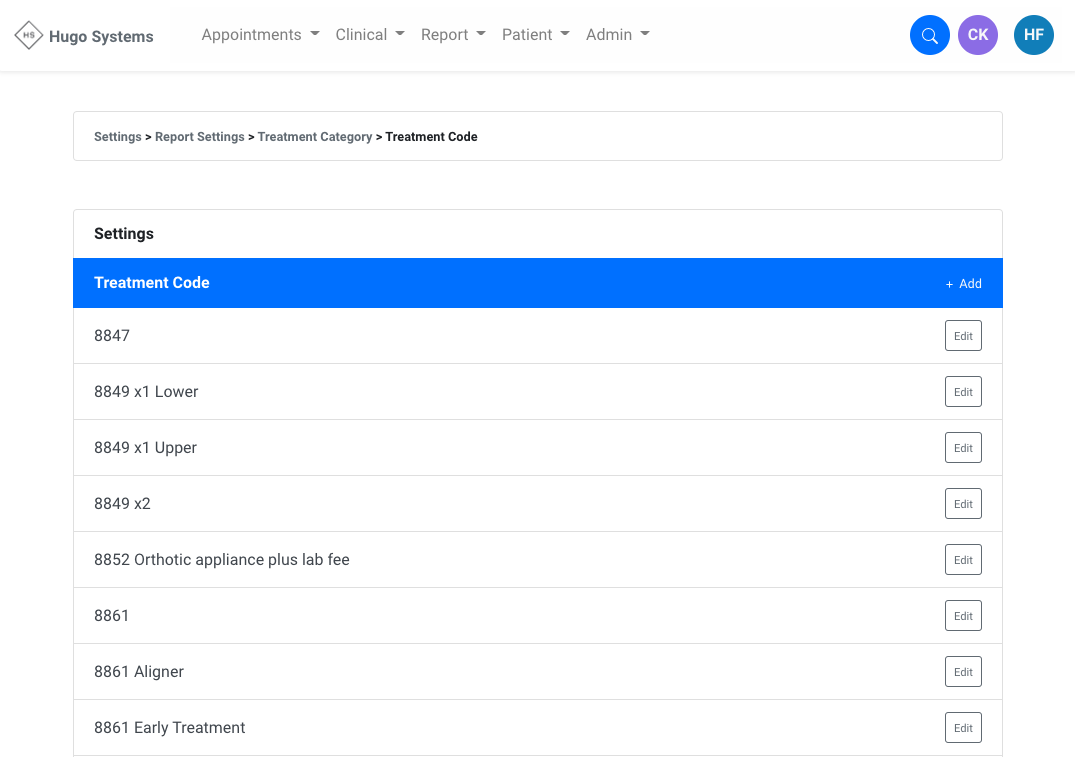Edit the 8849 x1 Lower code
This screenshot has height=757, width=1075.
click(x=963, y=392)
